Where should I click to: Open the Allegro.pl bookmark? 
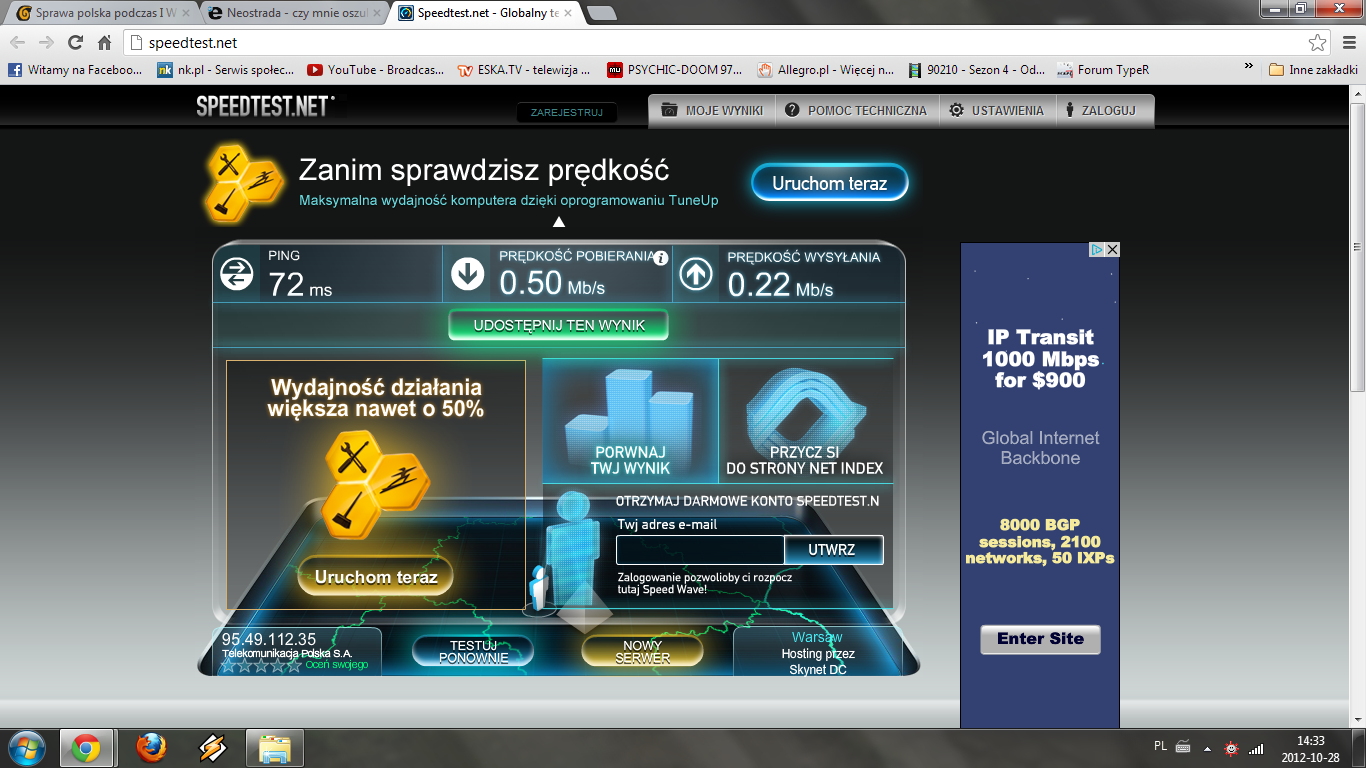(x=826, y=70)
